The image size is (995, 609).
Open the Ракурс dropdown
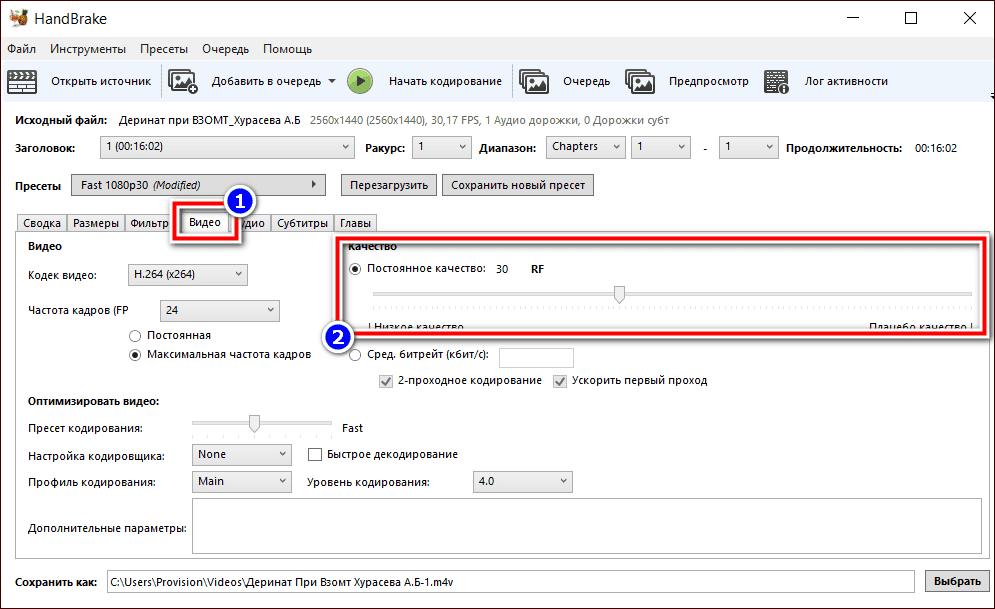tap(442, 147)
